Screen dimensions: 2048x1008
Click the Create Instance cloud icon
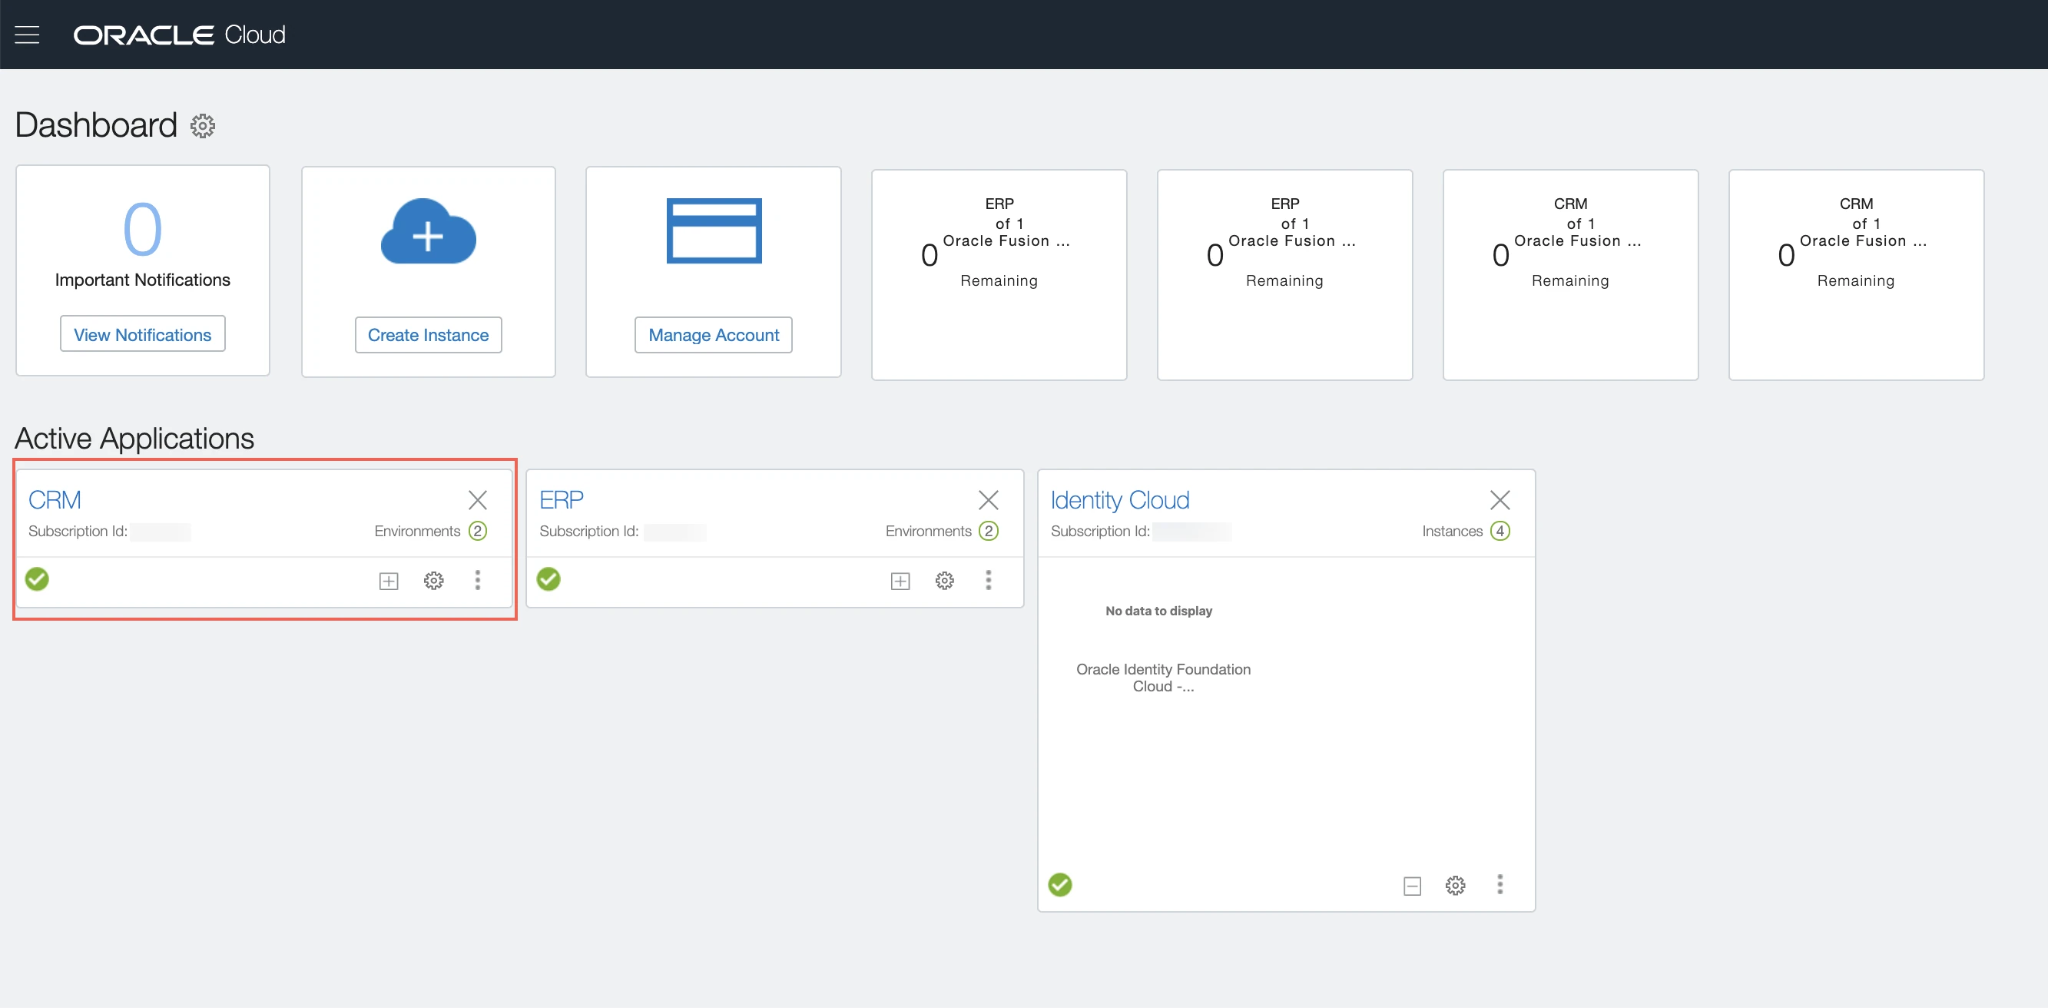[x=428, y=232]
